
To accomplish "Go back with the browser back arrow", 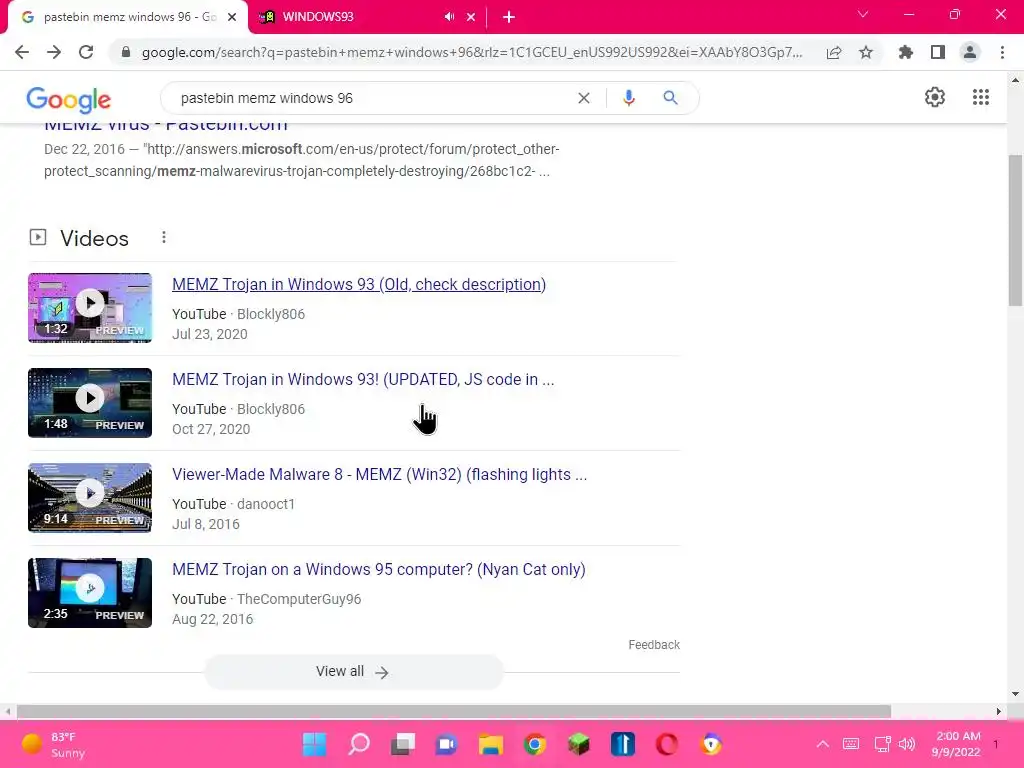I will [x=22, y=52].
